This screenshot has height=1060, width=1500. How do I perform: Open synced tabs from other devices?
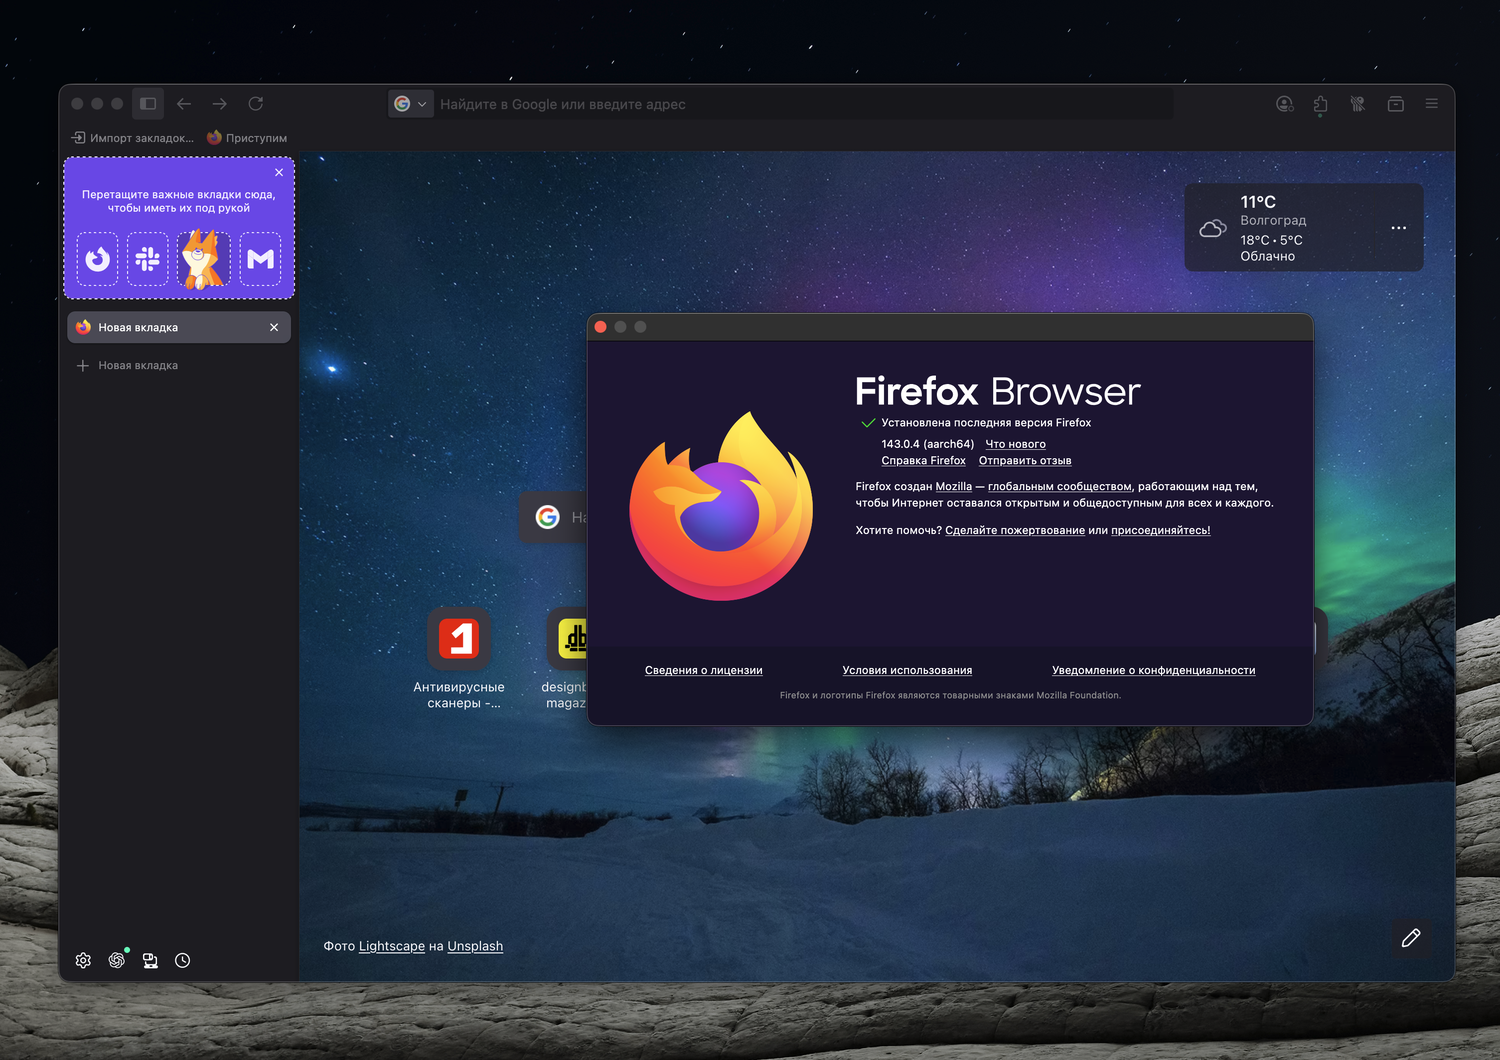pyautogui.click(x=150, y=961)
